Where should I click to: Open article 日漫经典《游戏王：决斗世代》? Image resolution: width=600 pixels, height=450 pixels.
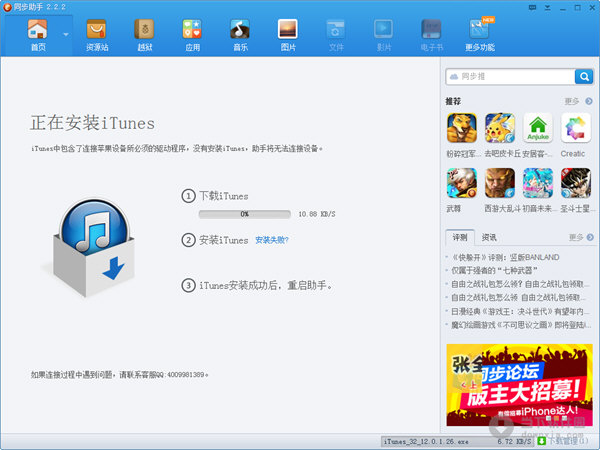(520, 311)
